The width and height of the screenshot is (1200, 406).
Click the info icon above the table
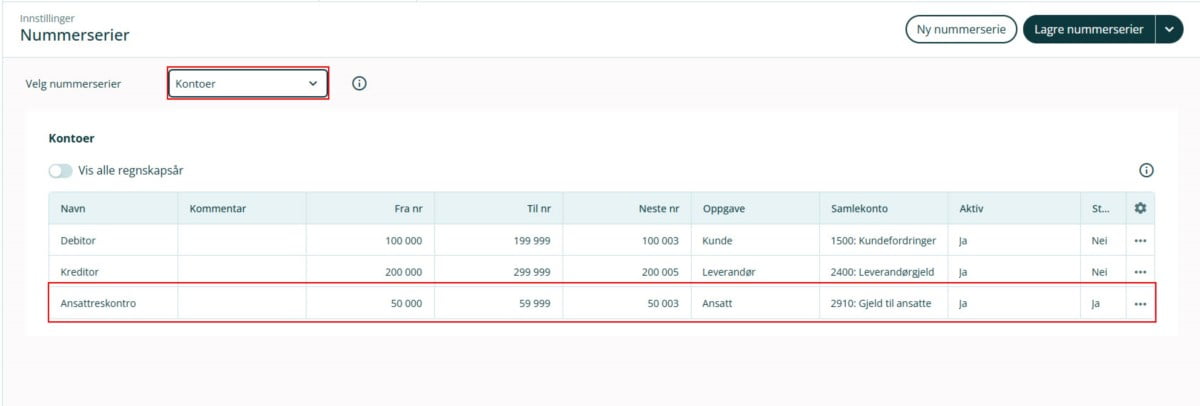coord(1146,170)
